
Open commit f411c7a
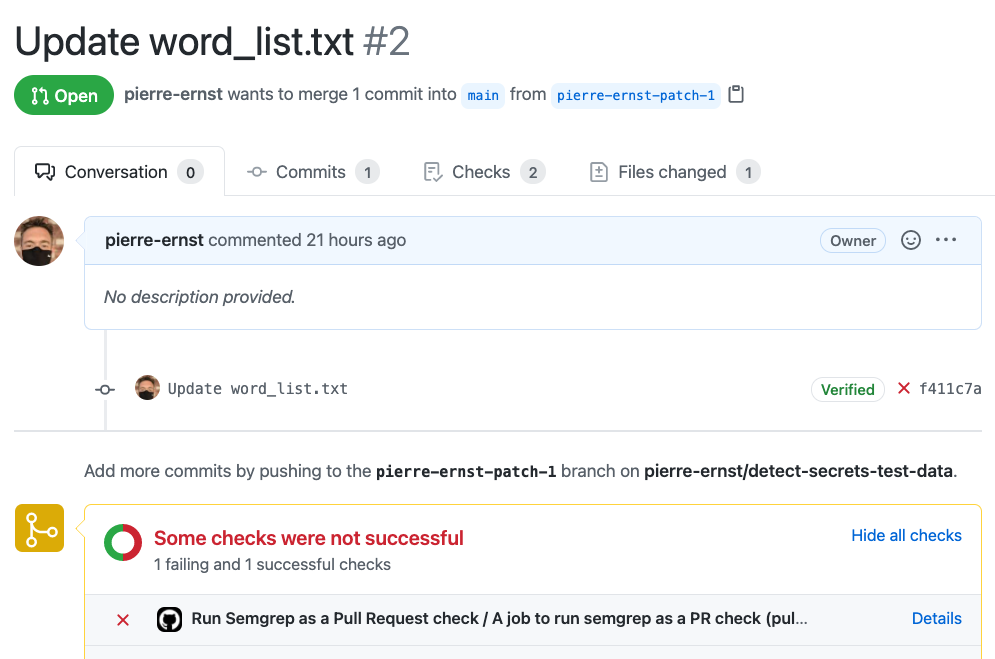tap(949, 389)
